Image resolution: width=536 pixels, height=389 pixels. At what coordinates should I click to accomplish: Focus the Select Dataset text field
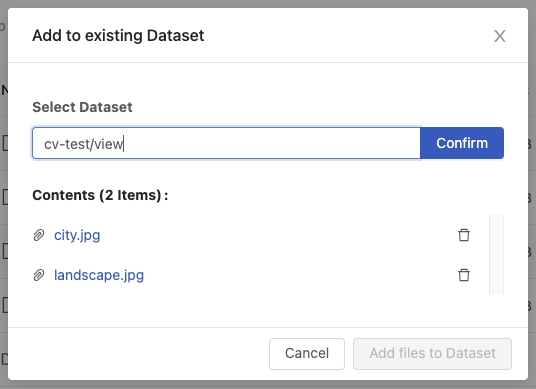pyautogui.click(x=226, y=143)
